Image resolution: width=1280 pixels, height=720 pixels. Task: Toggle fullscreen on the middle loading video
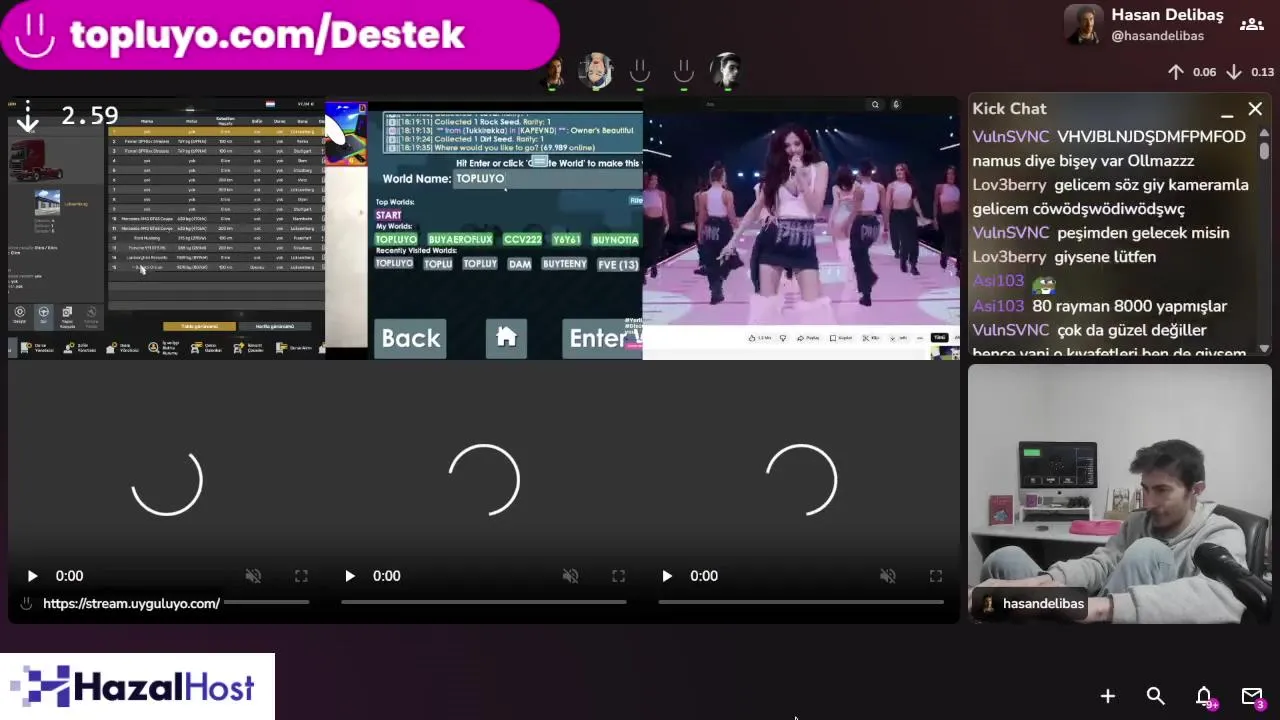[618, 576]
